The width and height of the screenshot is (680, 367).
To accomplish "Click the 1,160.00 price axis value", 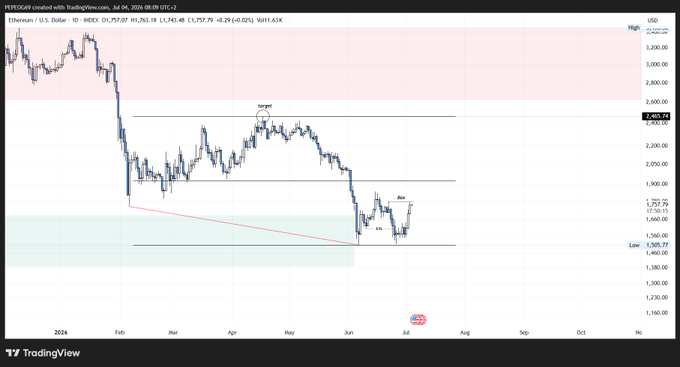I will [657, 312].
